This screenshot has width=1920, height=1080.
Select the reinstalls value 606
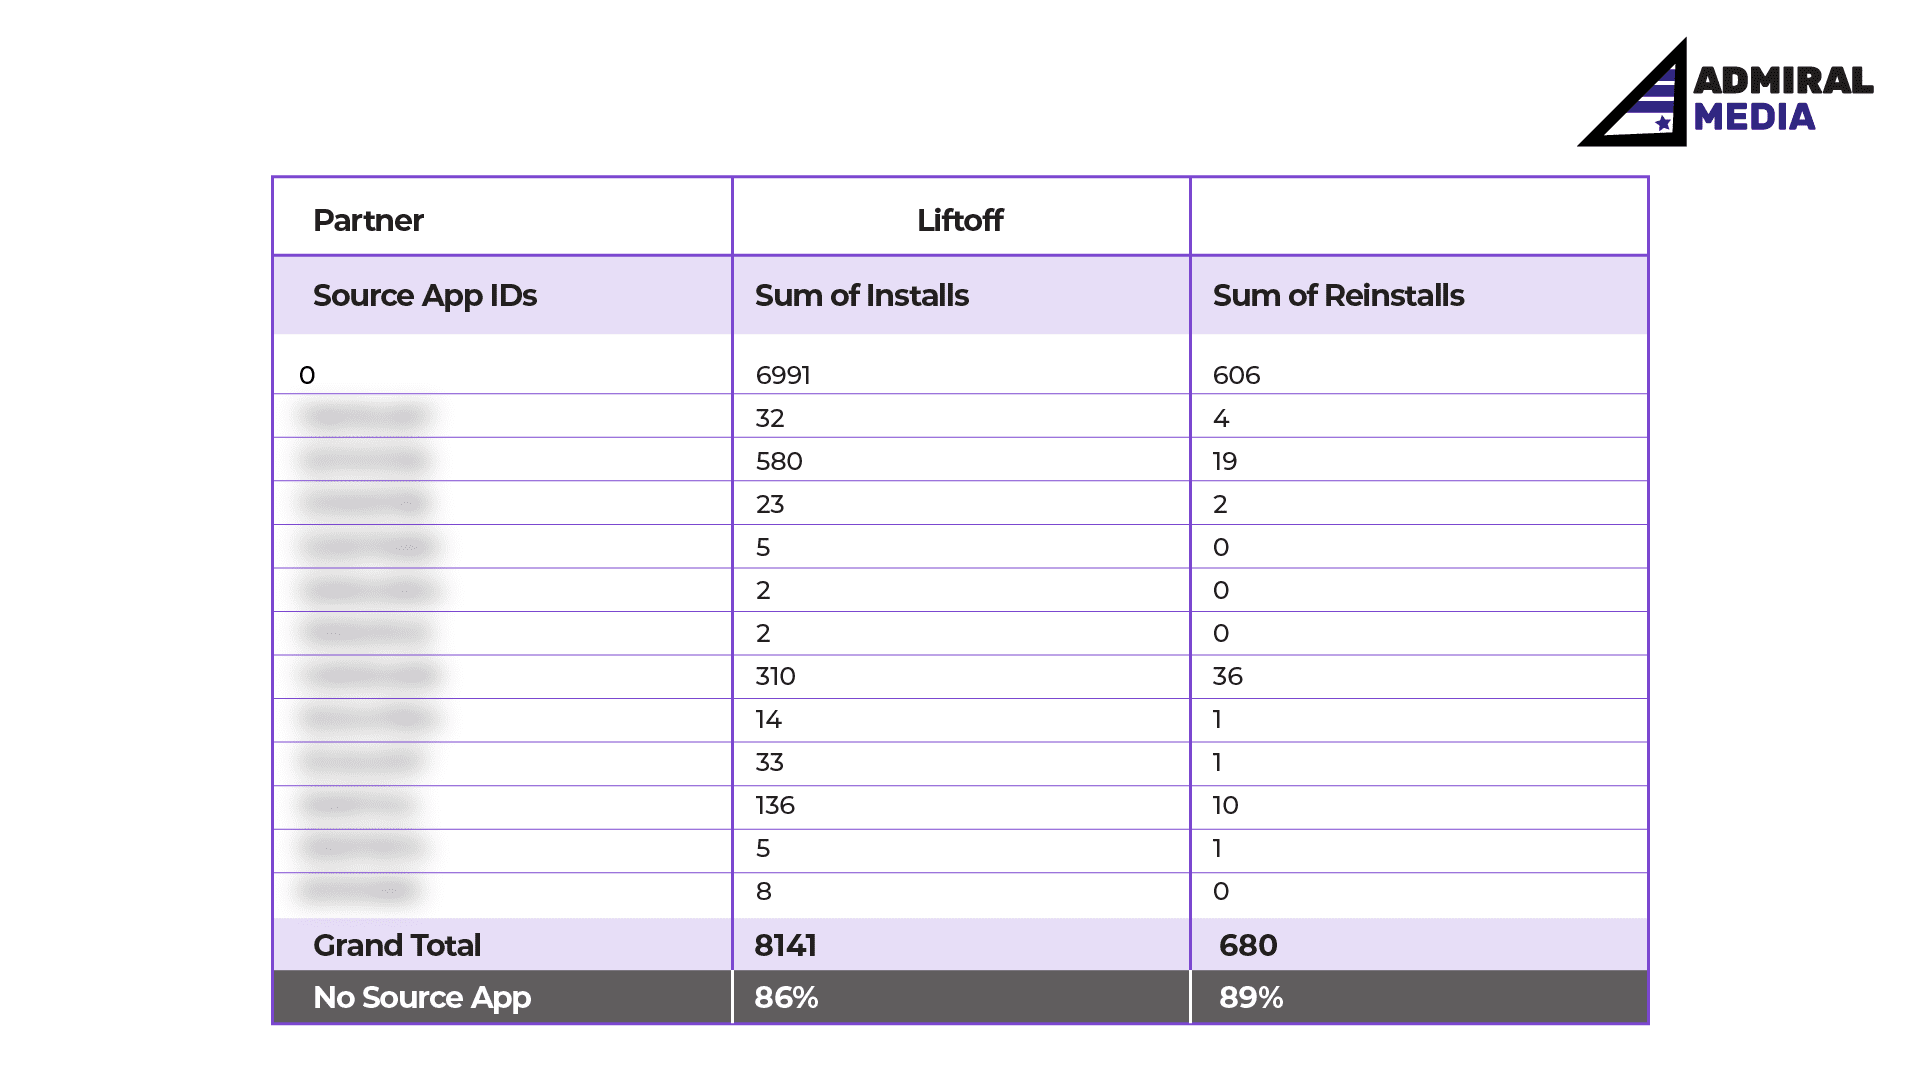pos(1236,375)
